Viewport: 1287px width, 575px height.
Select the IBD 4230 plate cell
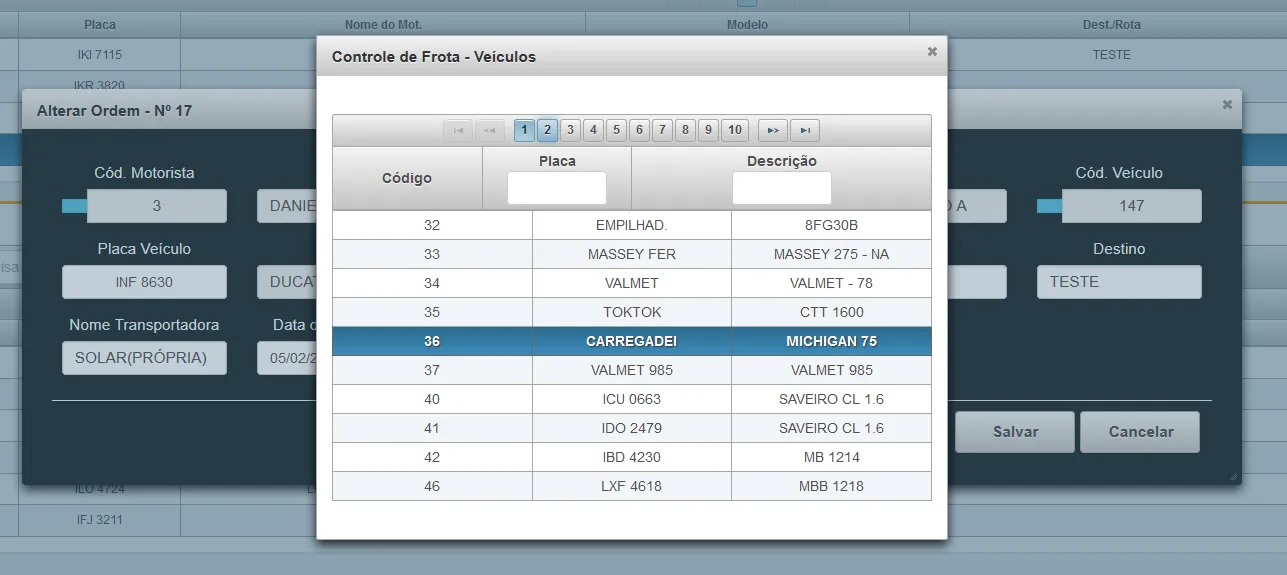pos(632,457)
